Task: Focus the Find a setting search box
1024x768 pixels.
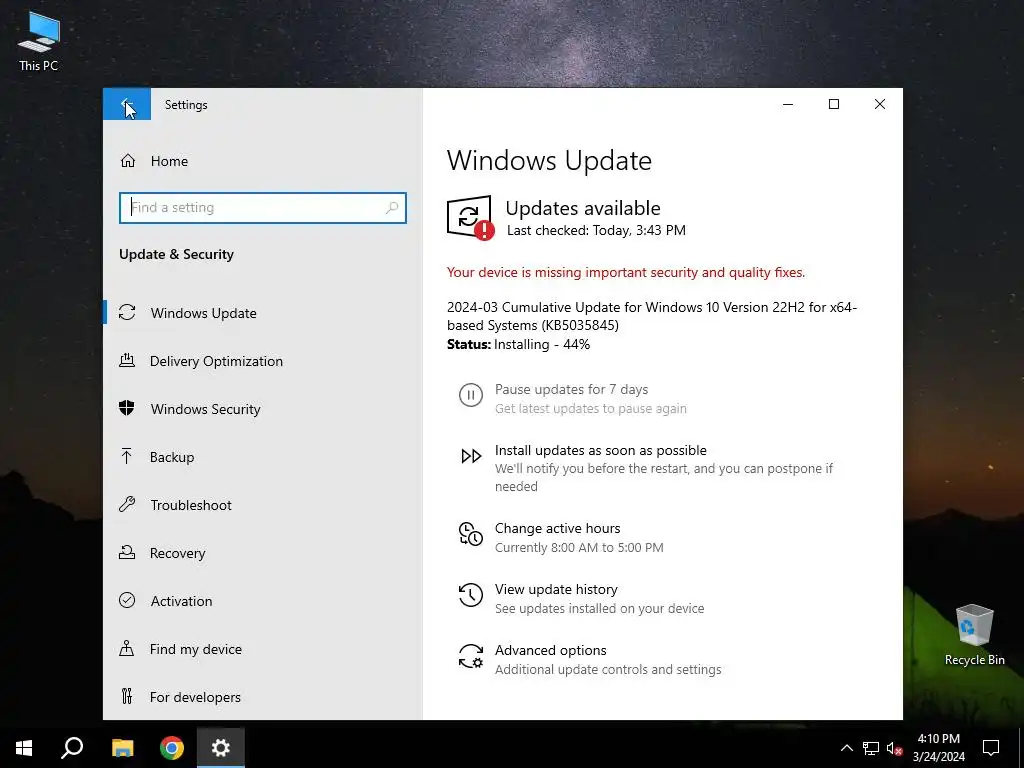Action: coord(263,208)
